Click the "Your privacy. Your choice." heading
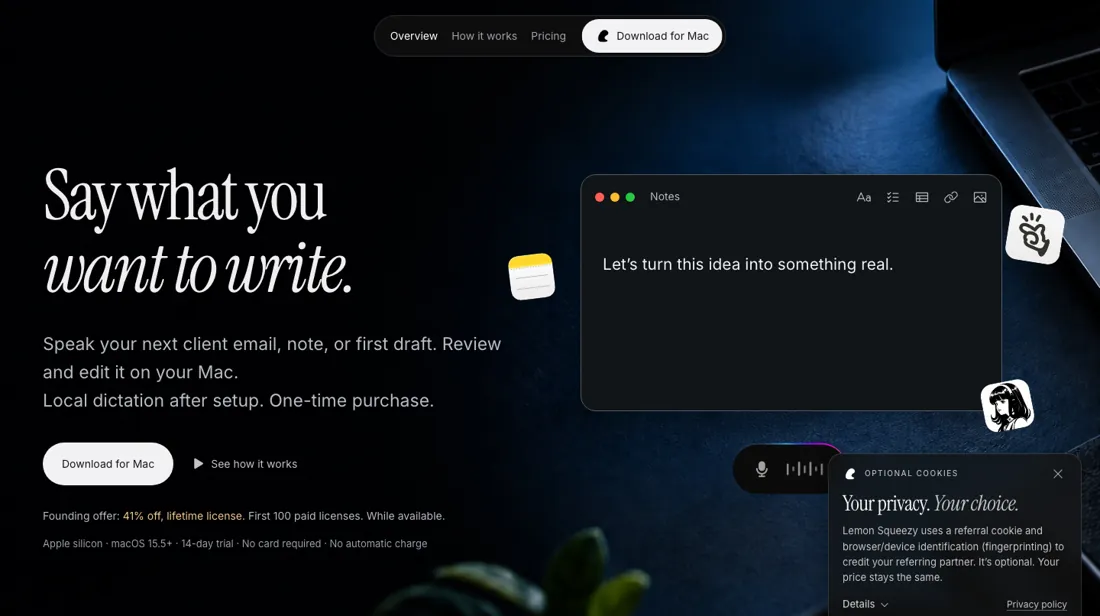Screen dimensions: 1100x616 click(930, 503)
